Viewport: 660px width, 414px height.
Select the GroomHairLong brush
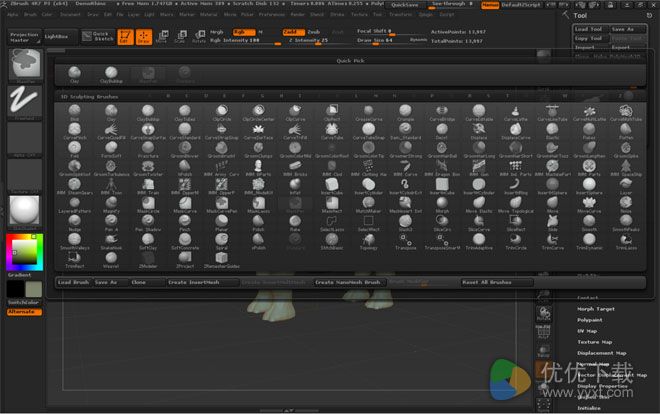pyautogui.click(x=479, y=150)
